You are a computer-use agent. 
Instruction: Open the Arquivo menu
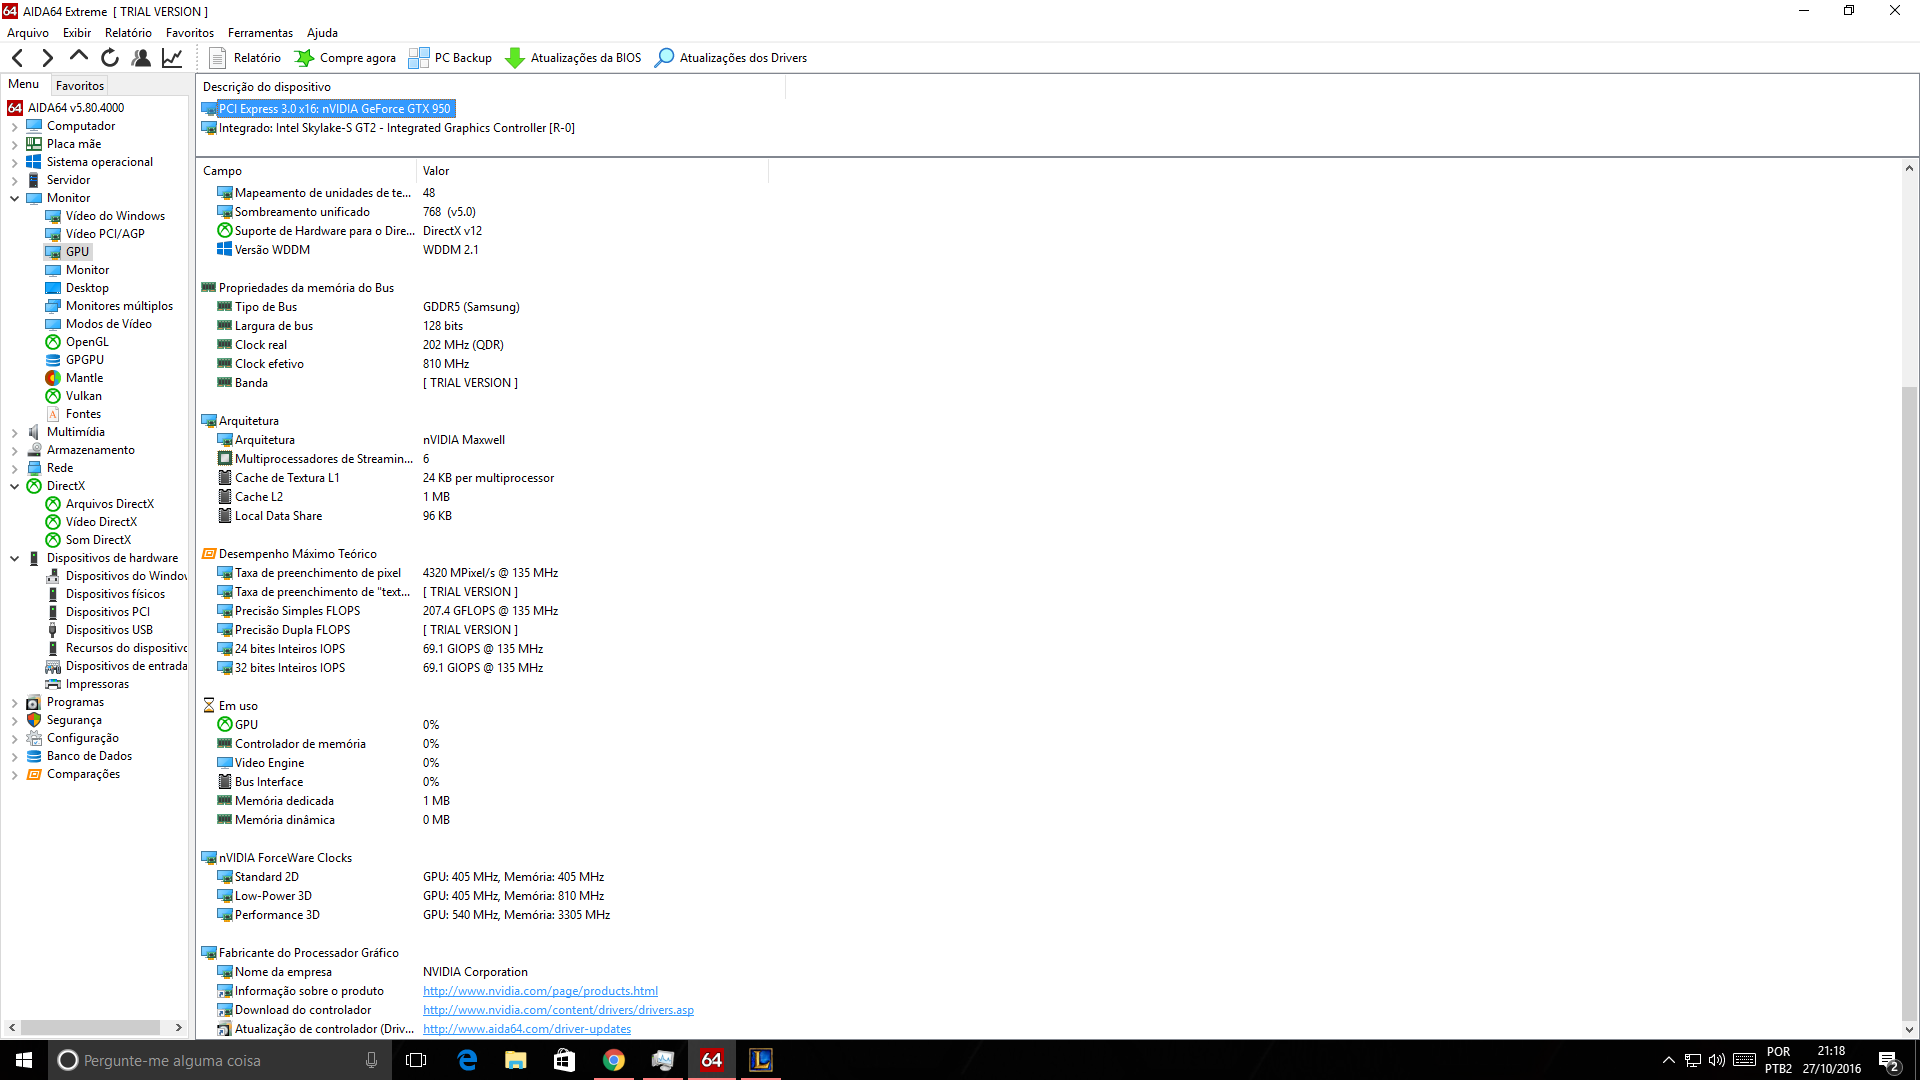tap(28, 33)
